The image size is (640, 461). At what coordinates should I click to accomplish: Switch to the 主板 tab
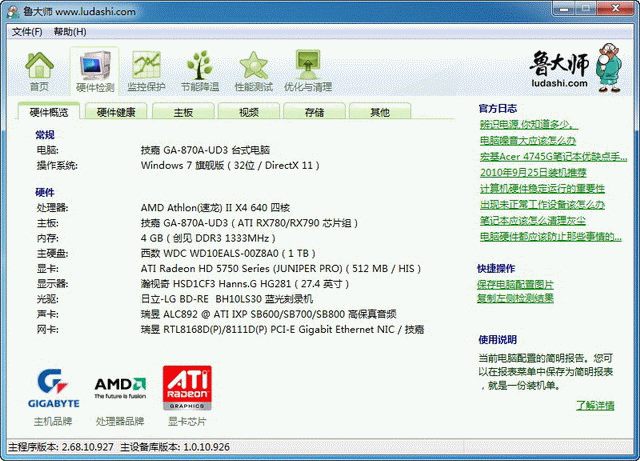click(183, 112)
